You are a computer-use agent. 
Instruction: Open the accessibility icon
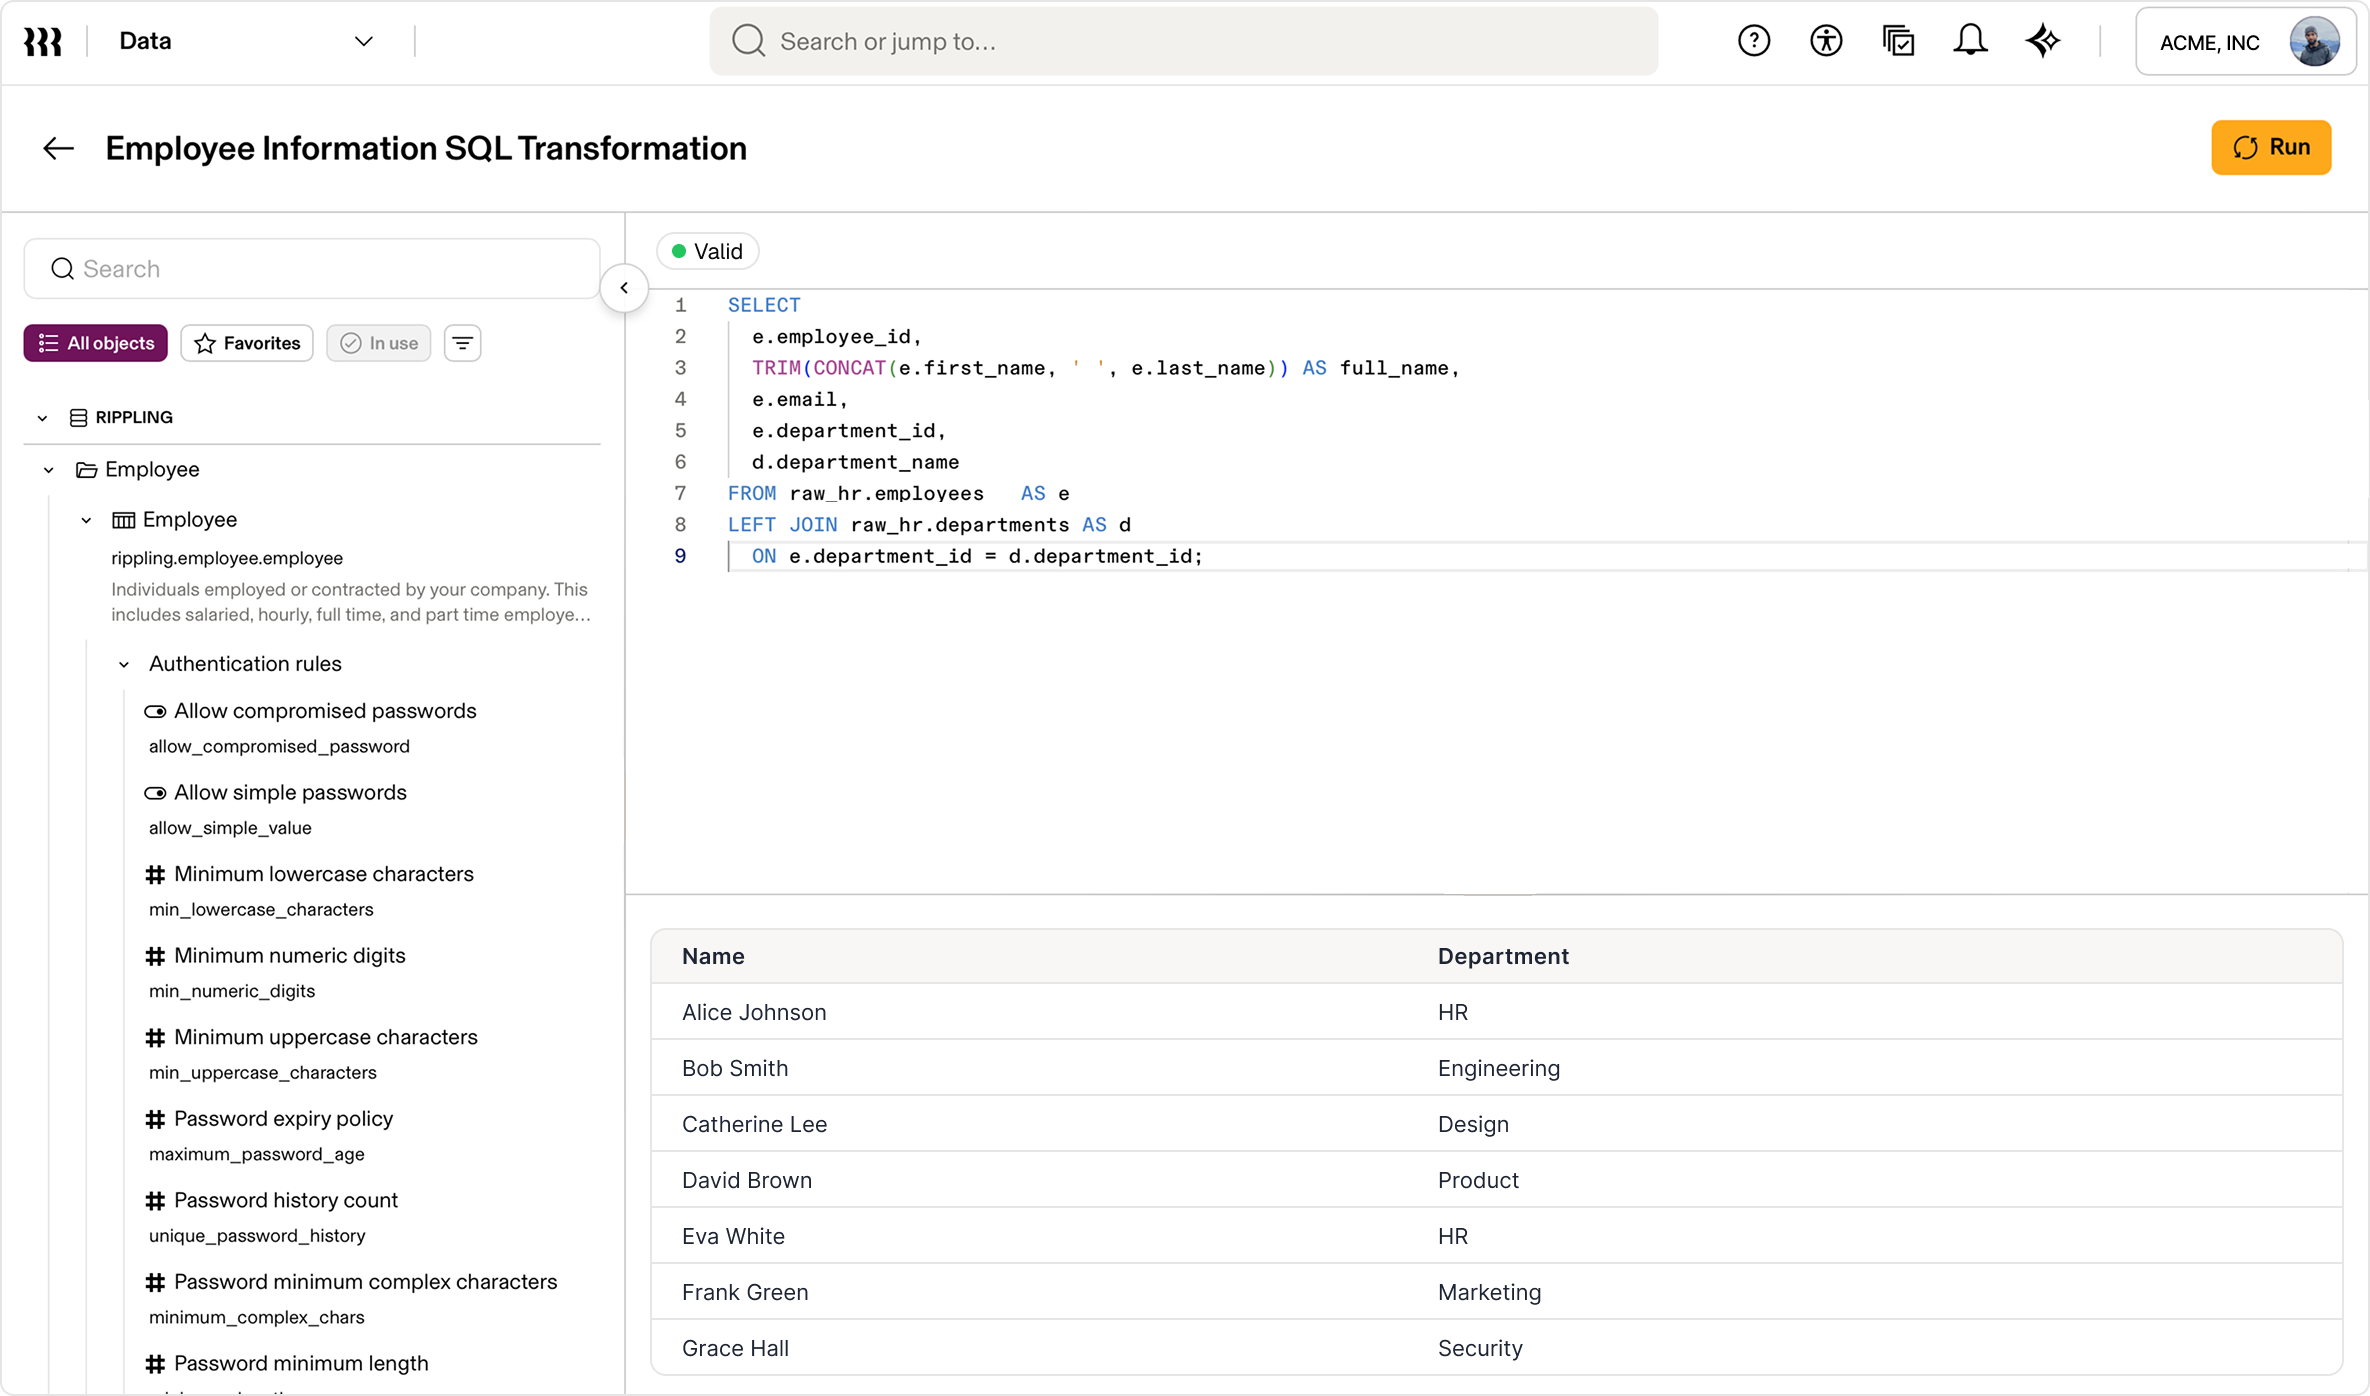[x=1826, y=42]
